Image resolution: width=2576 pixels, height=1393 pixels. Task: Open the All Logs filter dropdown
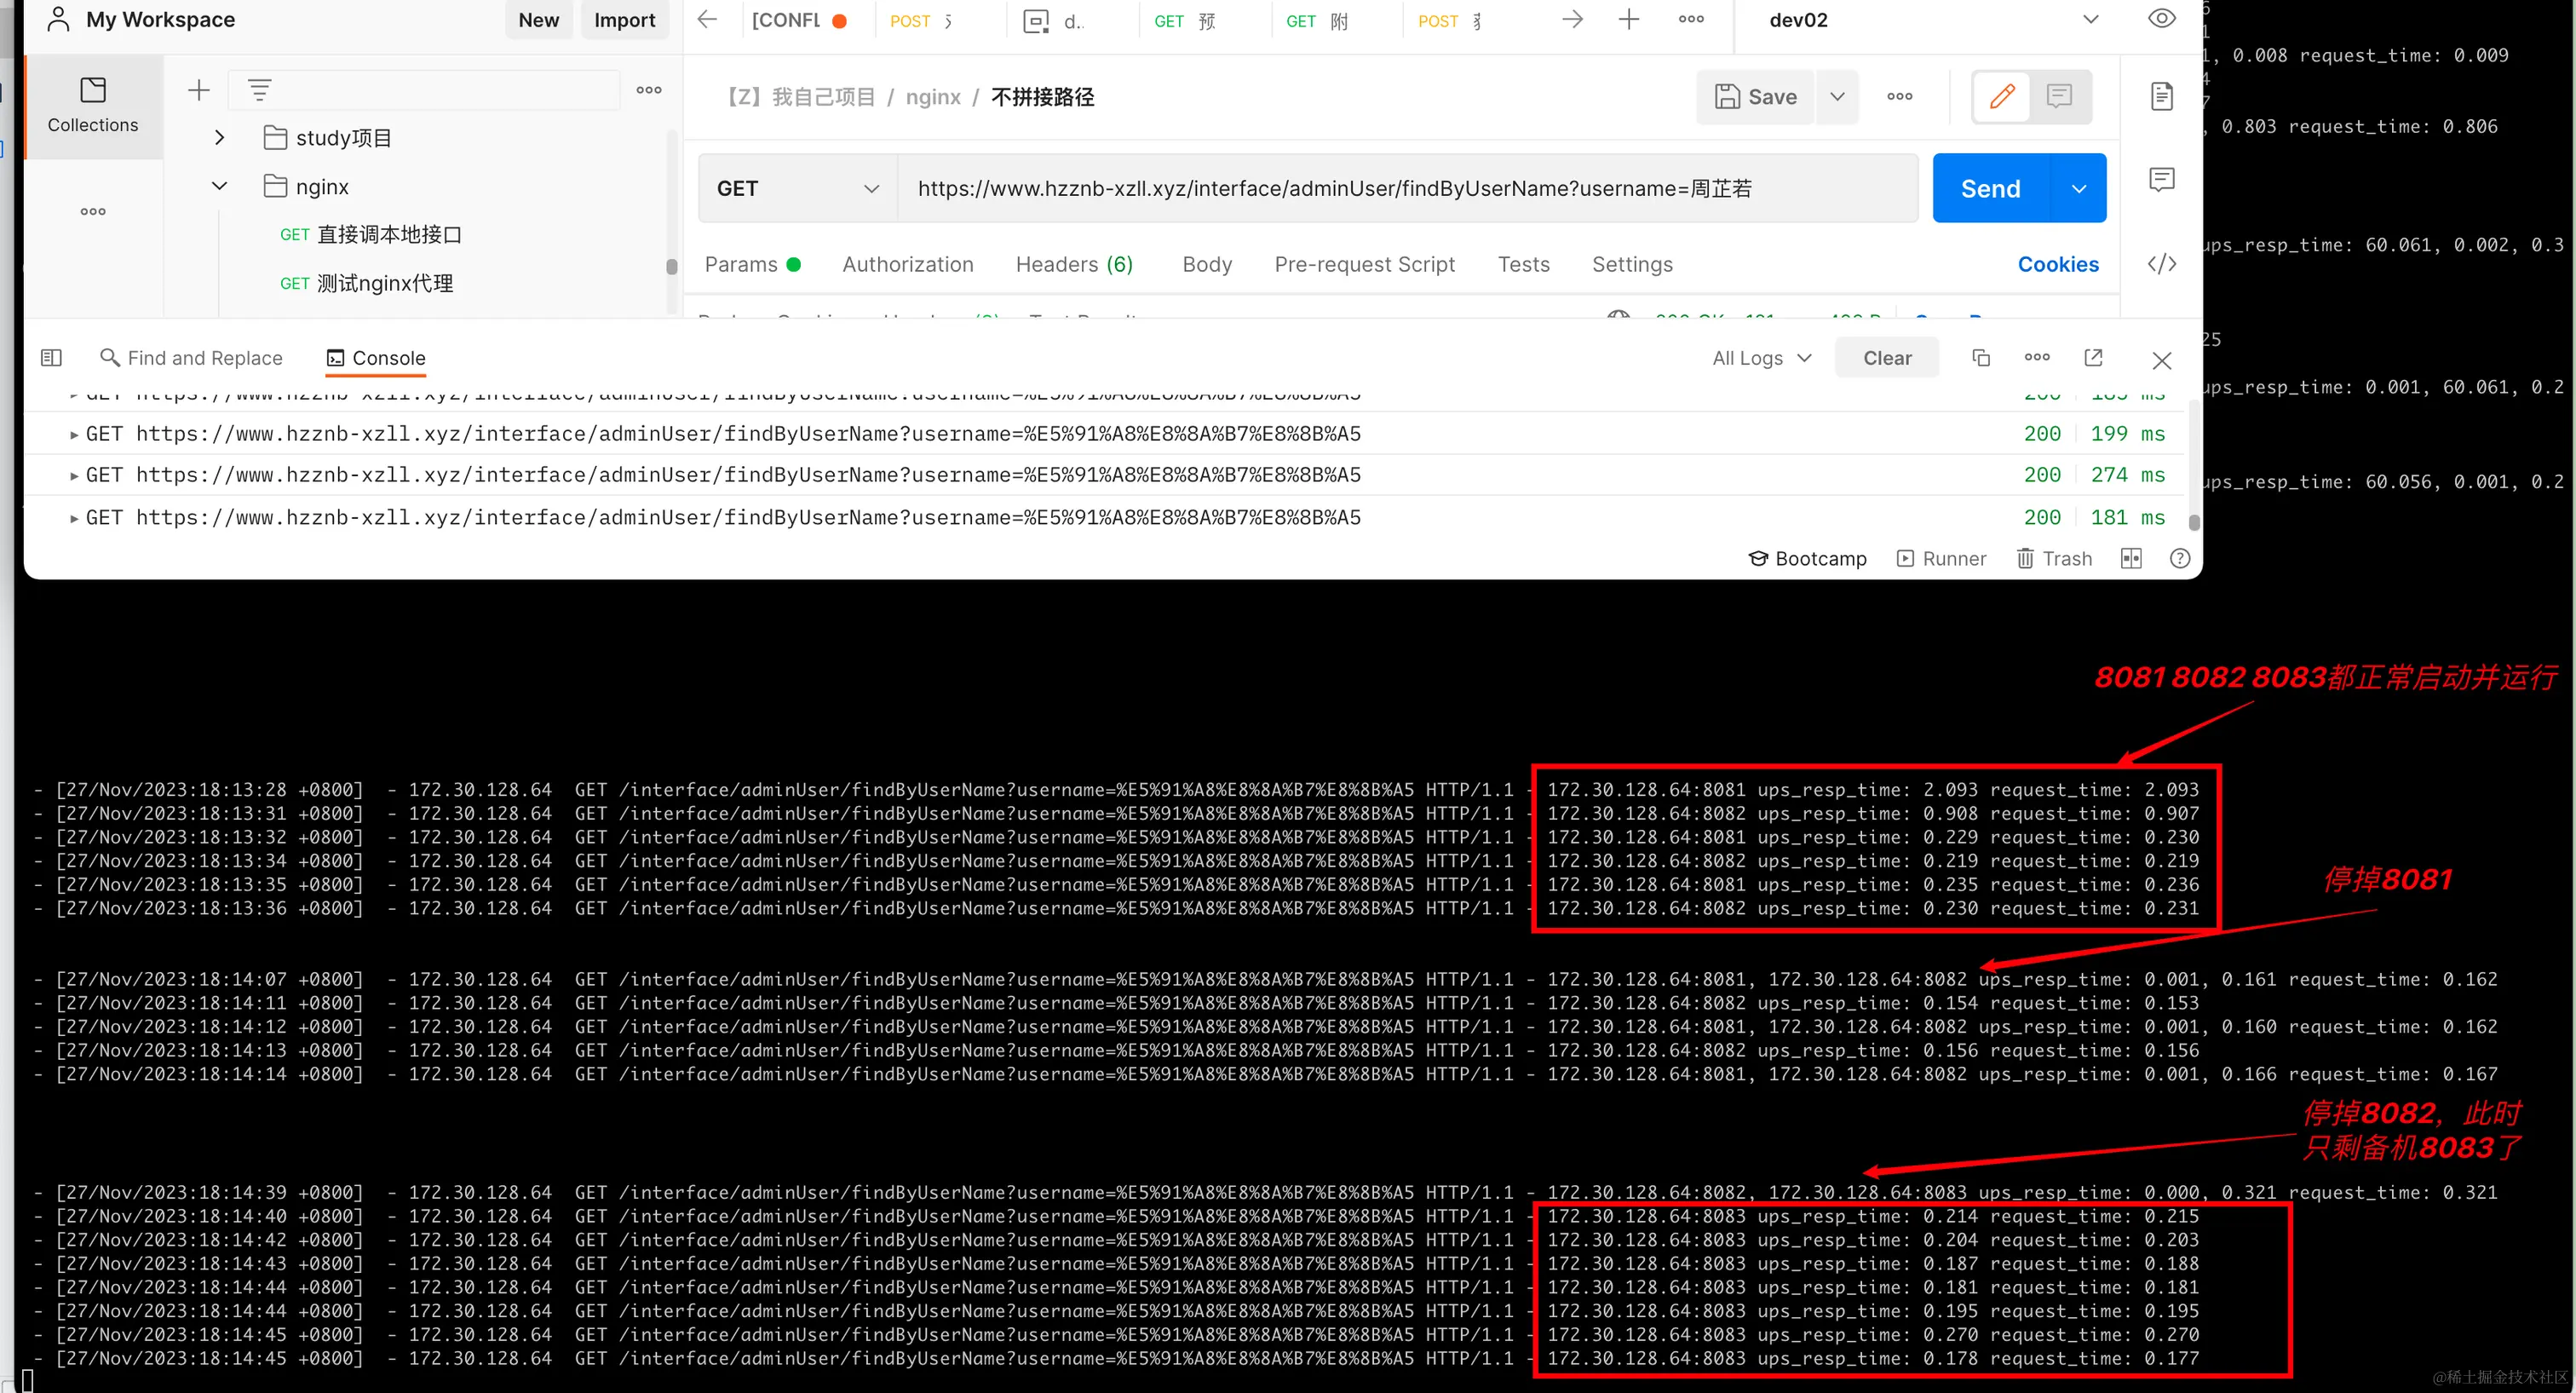(1761, 358)
